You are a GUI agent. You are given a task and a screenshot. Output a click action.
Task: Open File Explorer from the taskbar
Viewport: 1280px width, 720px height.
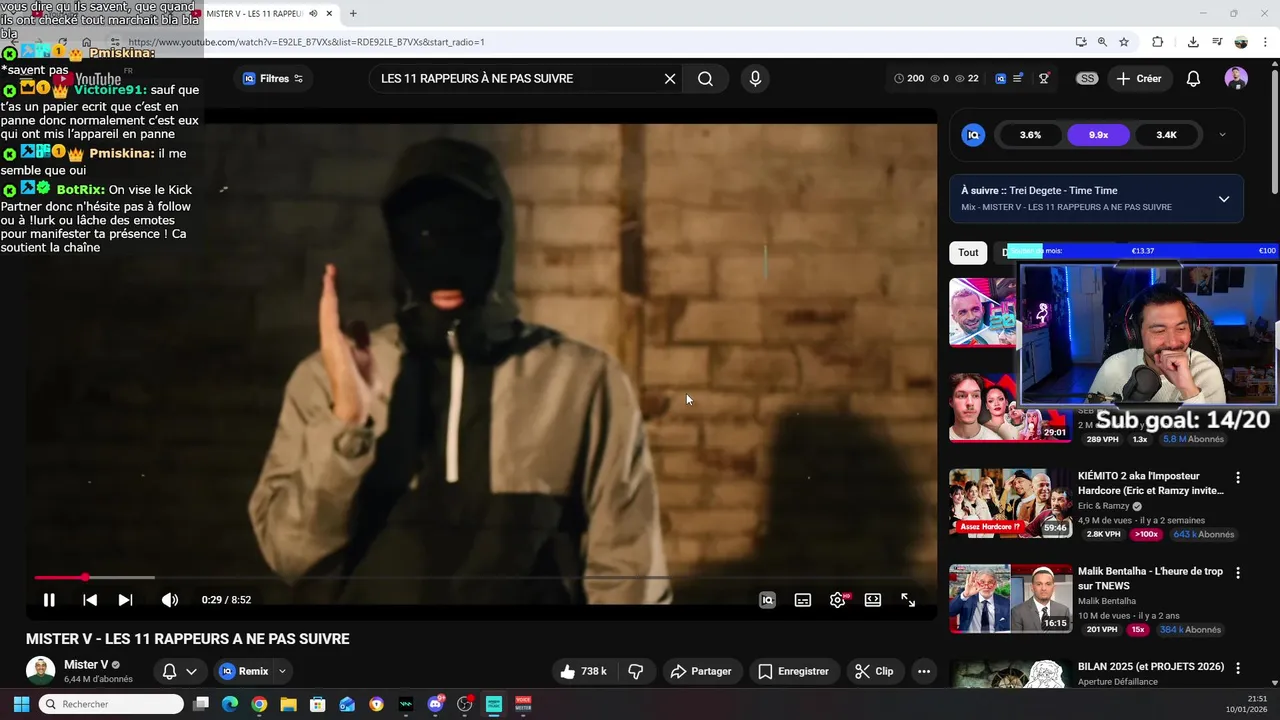pos(288,704)
